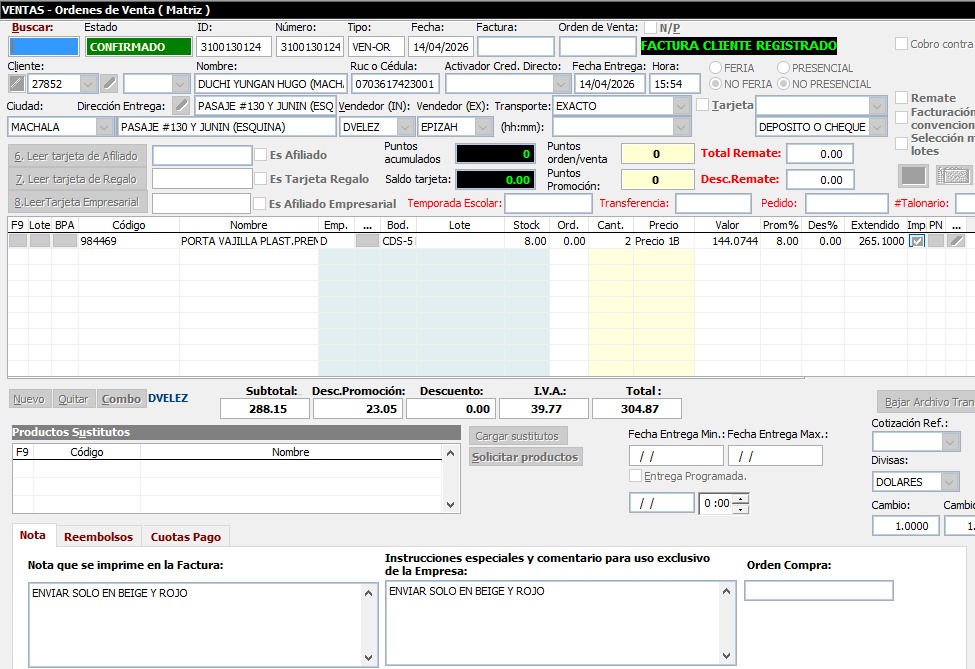Click the edit pencil right of Cliente dropdown
Image resolution: width=975 pixels, height=669 pixels.
coord(110,84)
